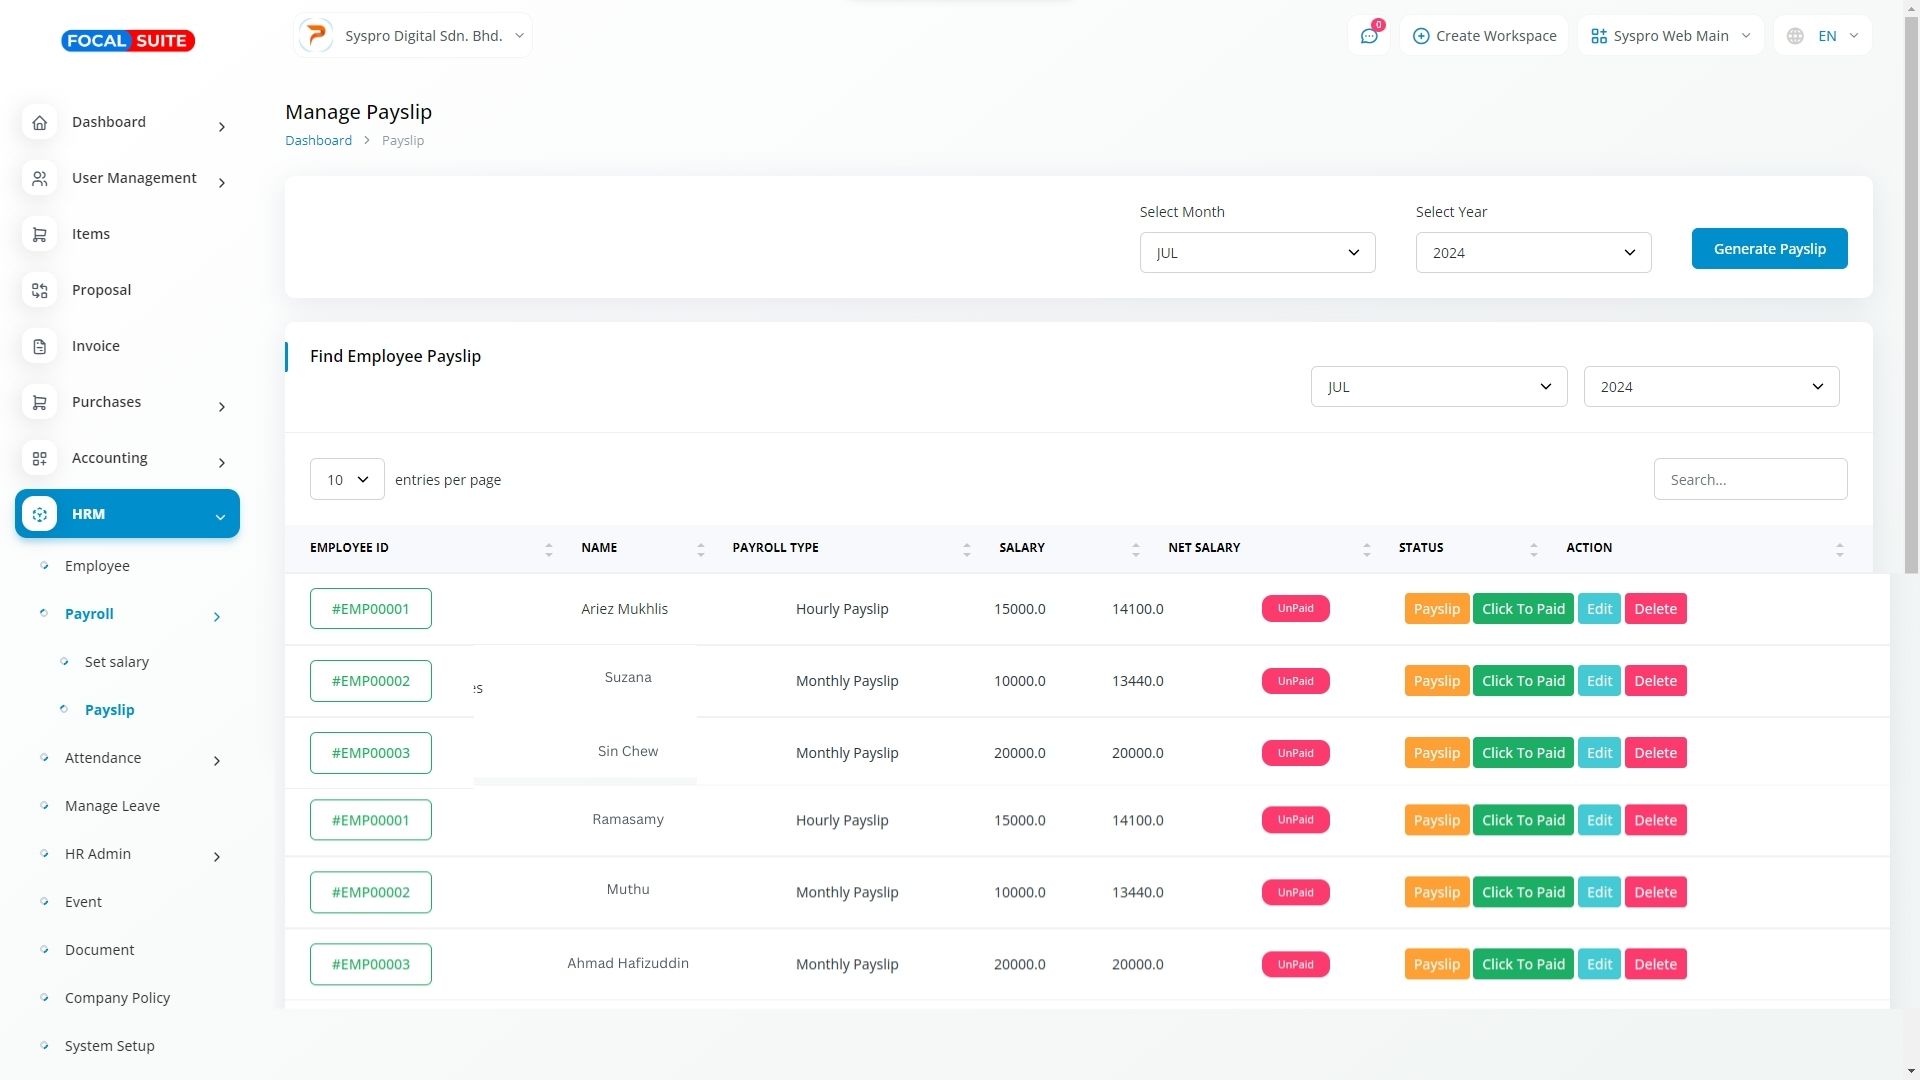This screenshot has height=1080, width=1920.
Task: Open the Select Month JUL dropdown
Action: (1257, 253)
